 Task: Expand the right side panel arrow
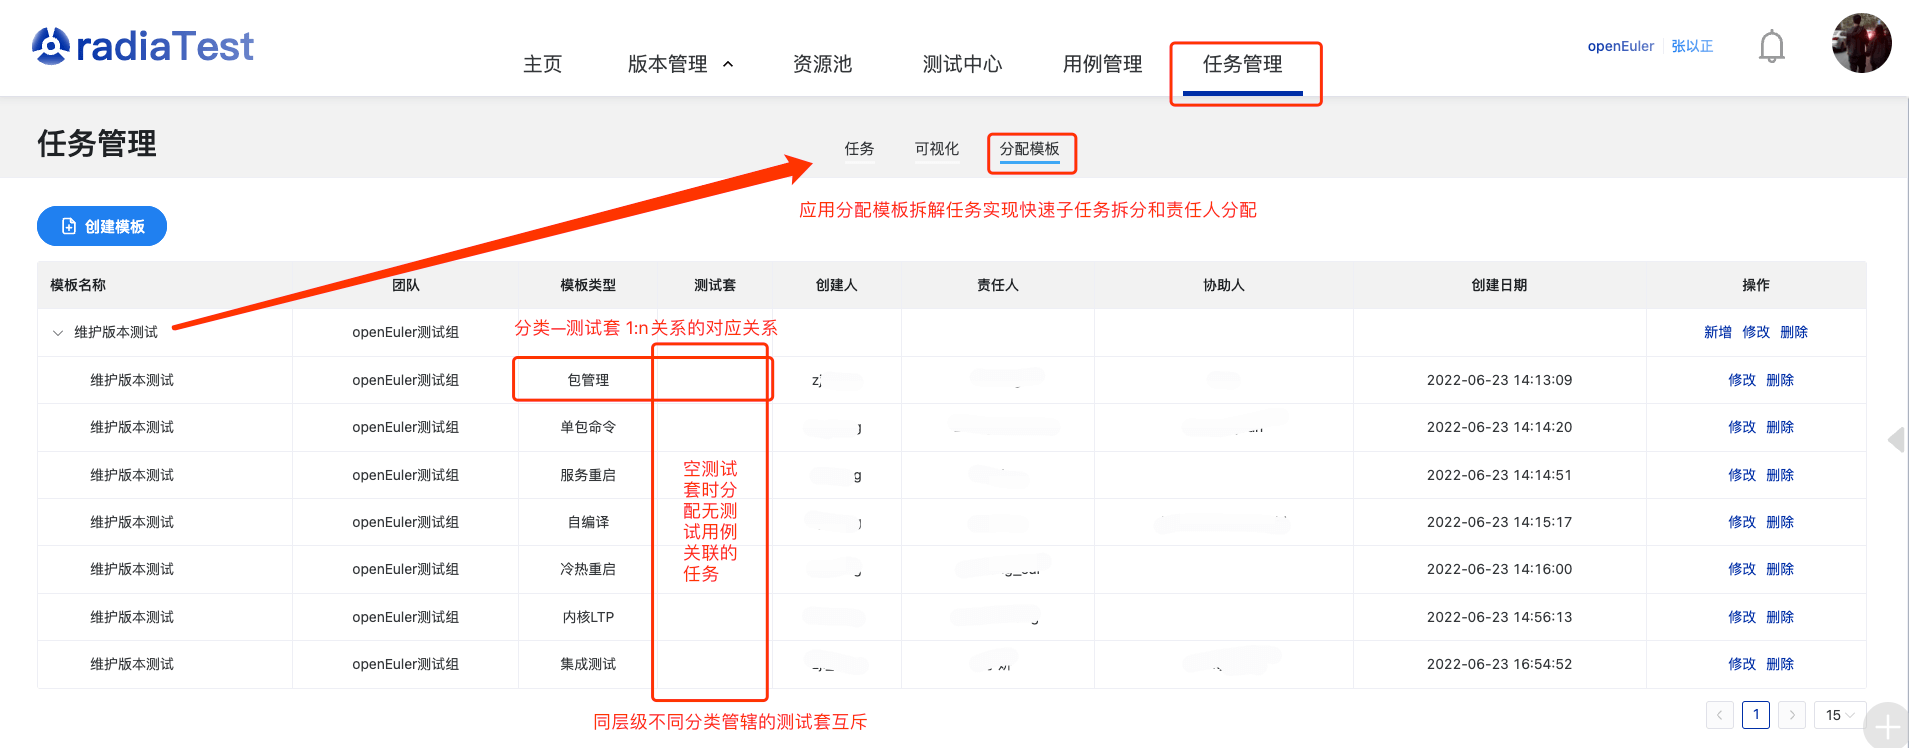[1896, 440]
